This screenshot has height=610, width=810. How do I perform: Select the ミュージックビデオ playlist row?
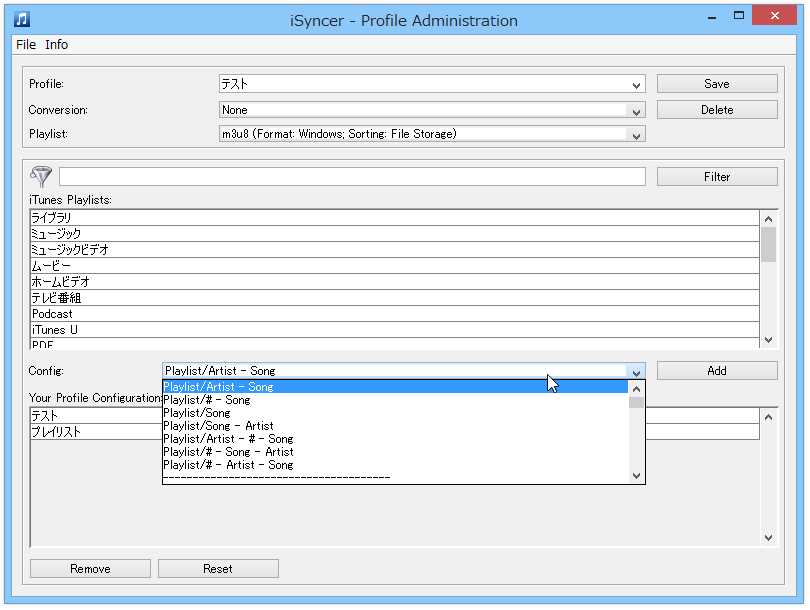[395, 249]
